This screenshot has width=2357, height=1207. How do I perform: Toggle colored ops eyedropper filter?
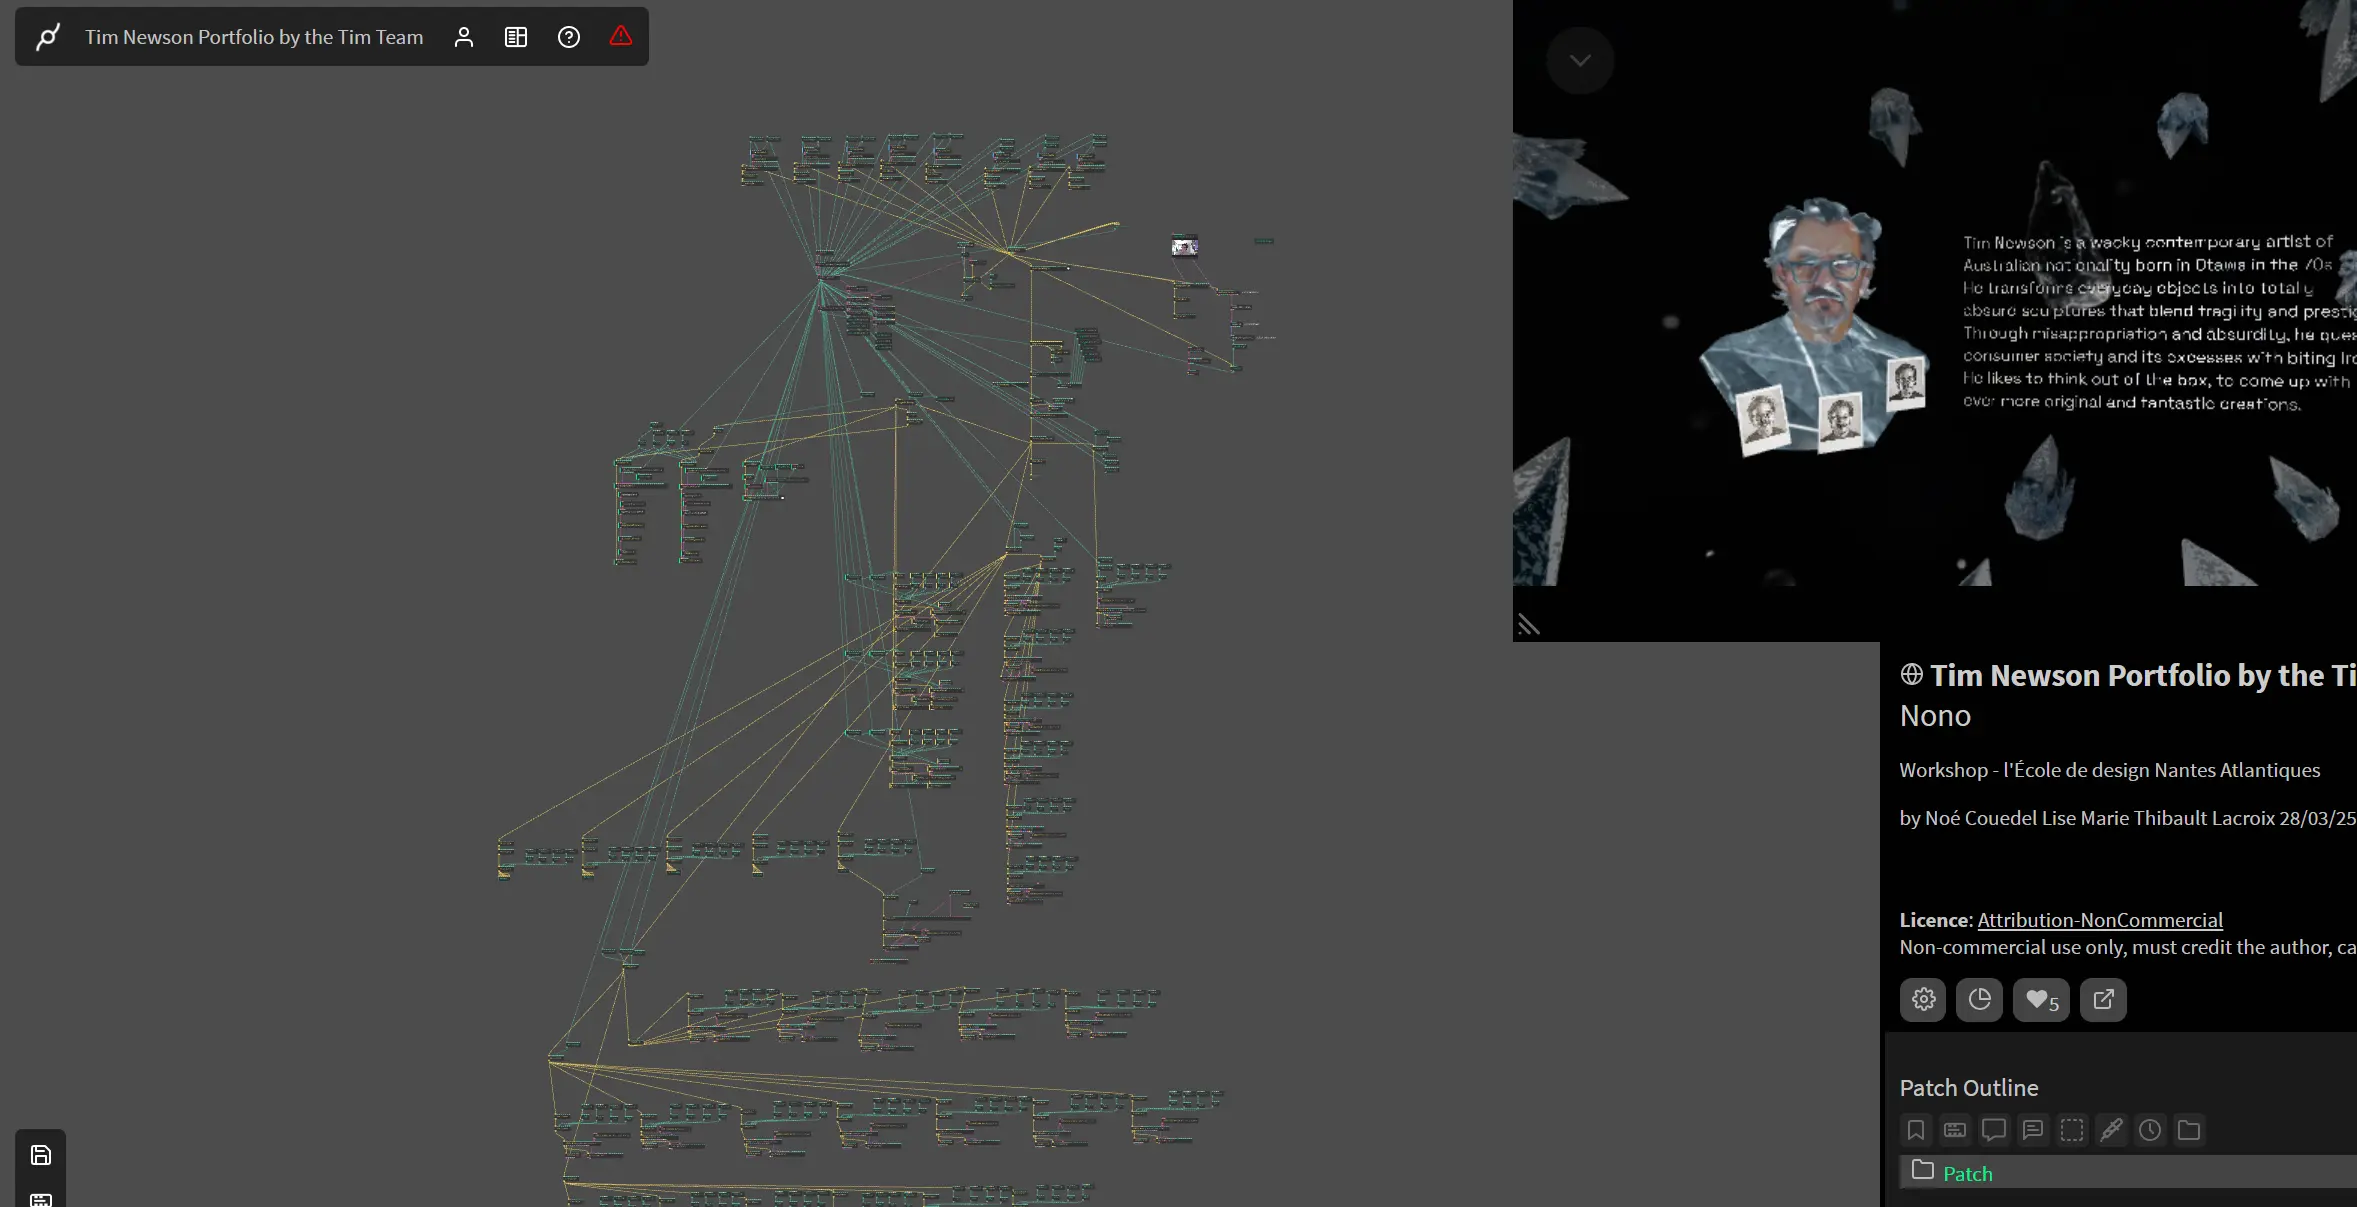[x=2111, y=1130]
